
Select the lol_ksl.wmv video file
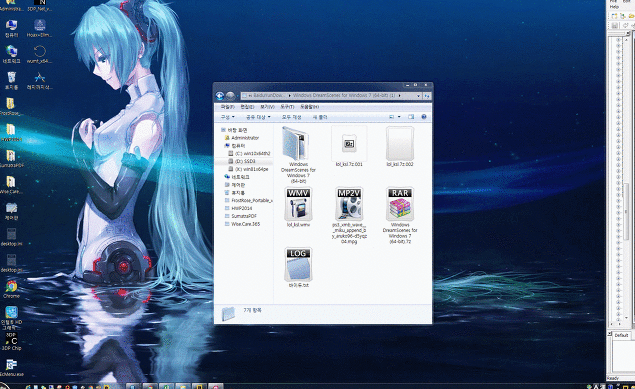pyautogui.click(x=298, y=207)
